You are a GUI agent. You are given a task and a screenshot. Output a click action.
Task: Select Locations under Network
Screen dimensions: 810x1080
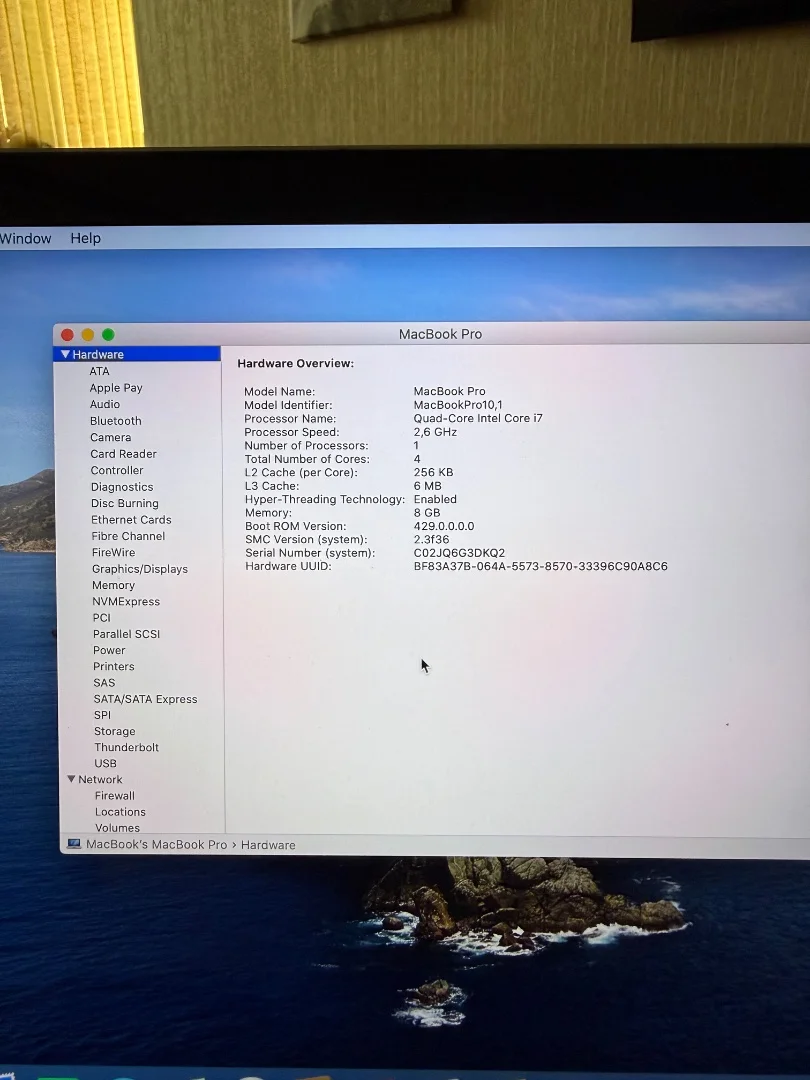tap(120, 812)
